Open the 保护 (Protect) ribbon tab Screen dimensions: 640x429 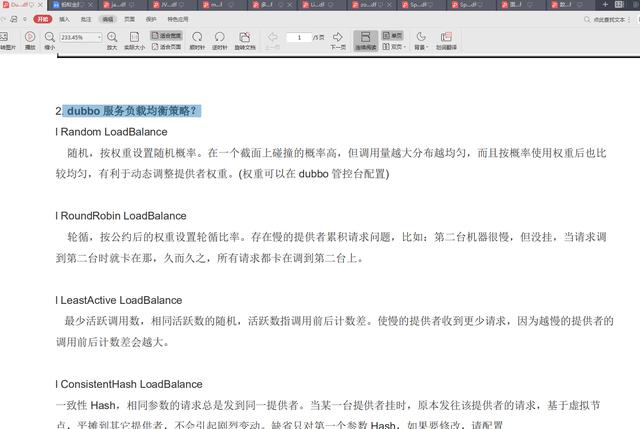(x=151, y=19)
